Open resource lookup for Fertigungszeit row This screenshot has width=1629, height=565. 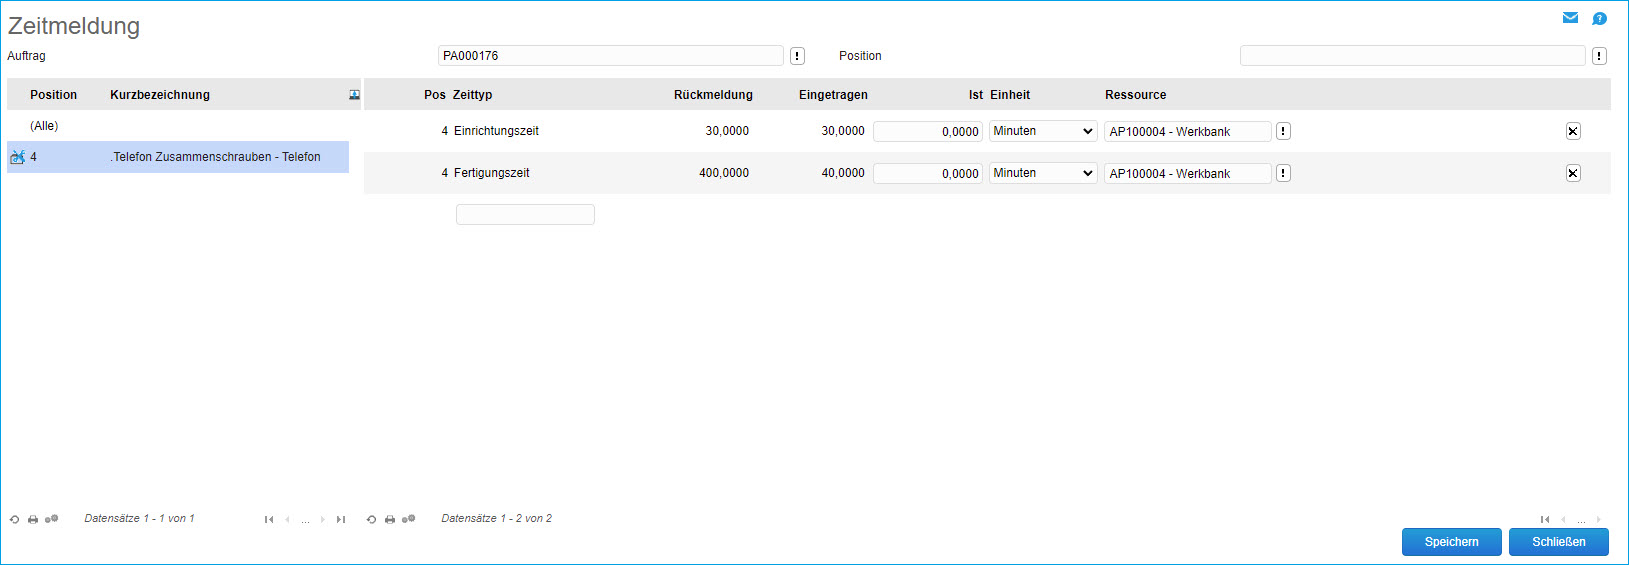pos(1283,173)
